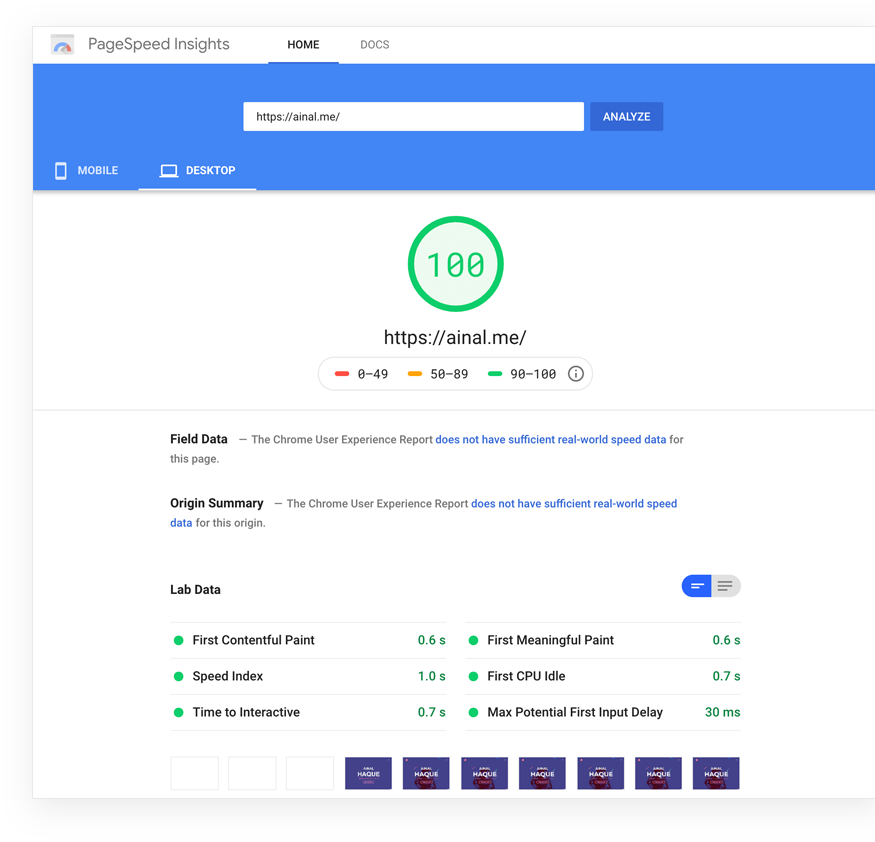Click the score legend info icon

click(x=576, y=374)
